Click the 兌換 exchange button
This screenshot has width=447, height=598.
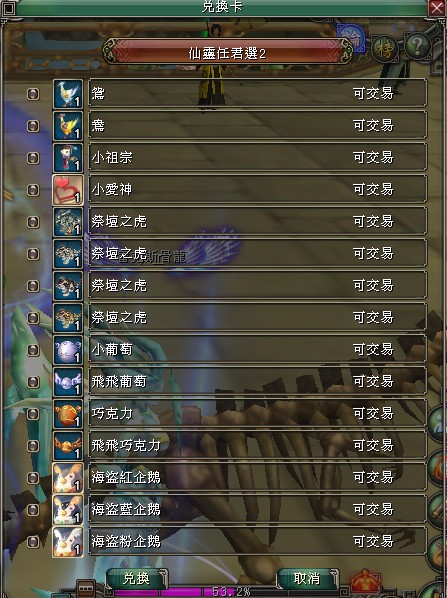pos(137,579)
